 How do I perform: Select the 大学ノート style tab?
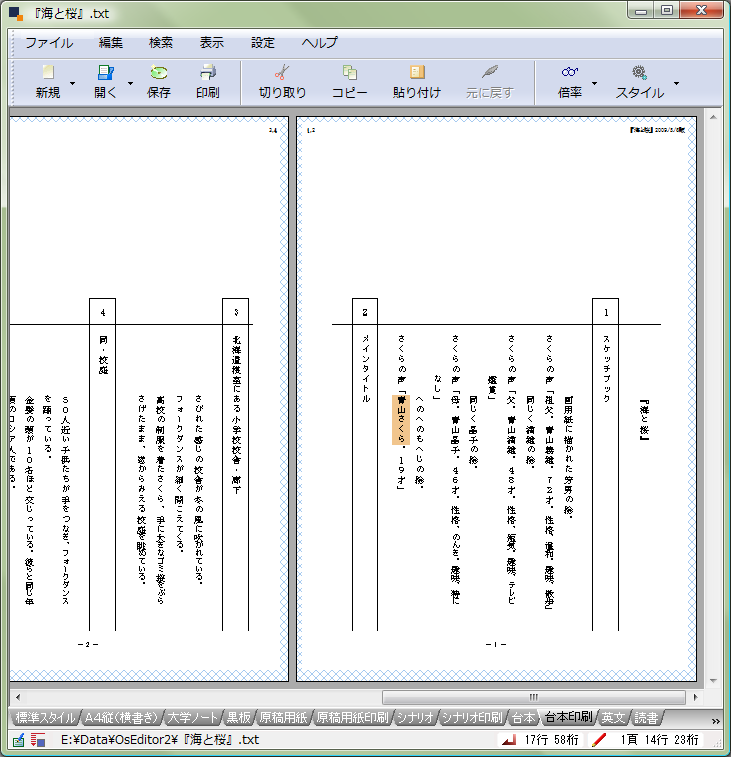click(192, 718)
